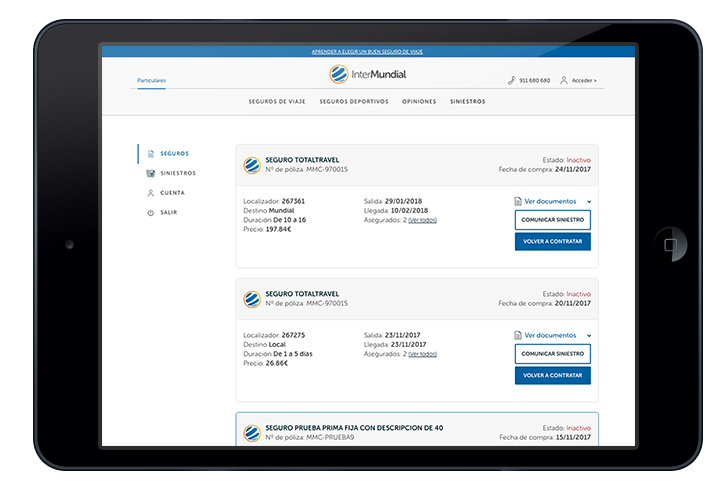723x490 pixels.
Task: Select the Seguros document icon in sidebar
Action: coord(151,153)
